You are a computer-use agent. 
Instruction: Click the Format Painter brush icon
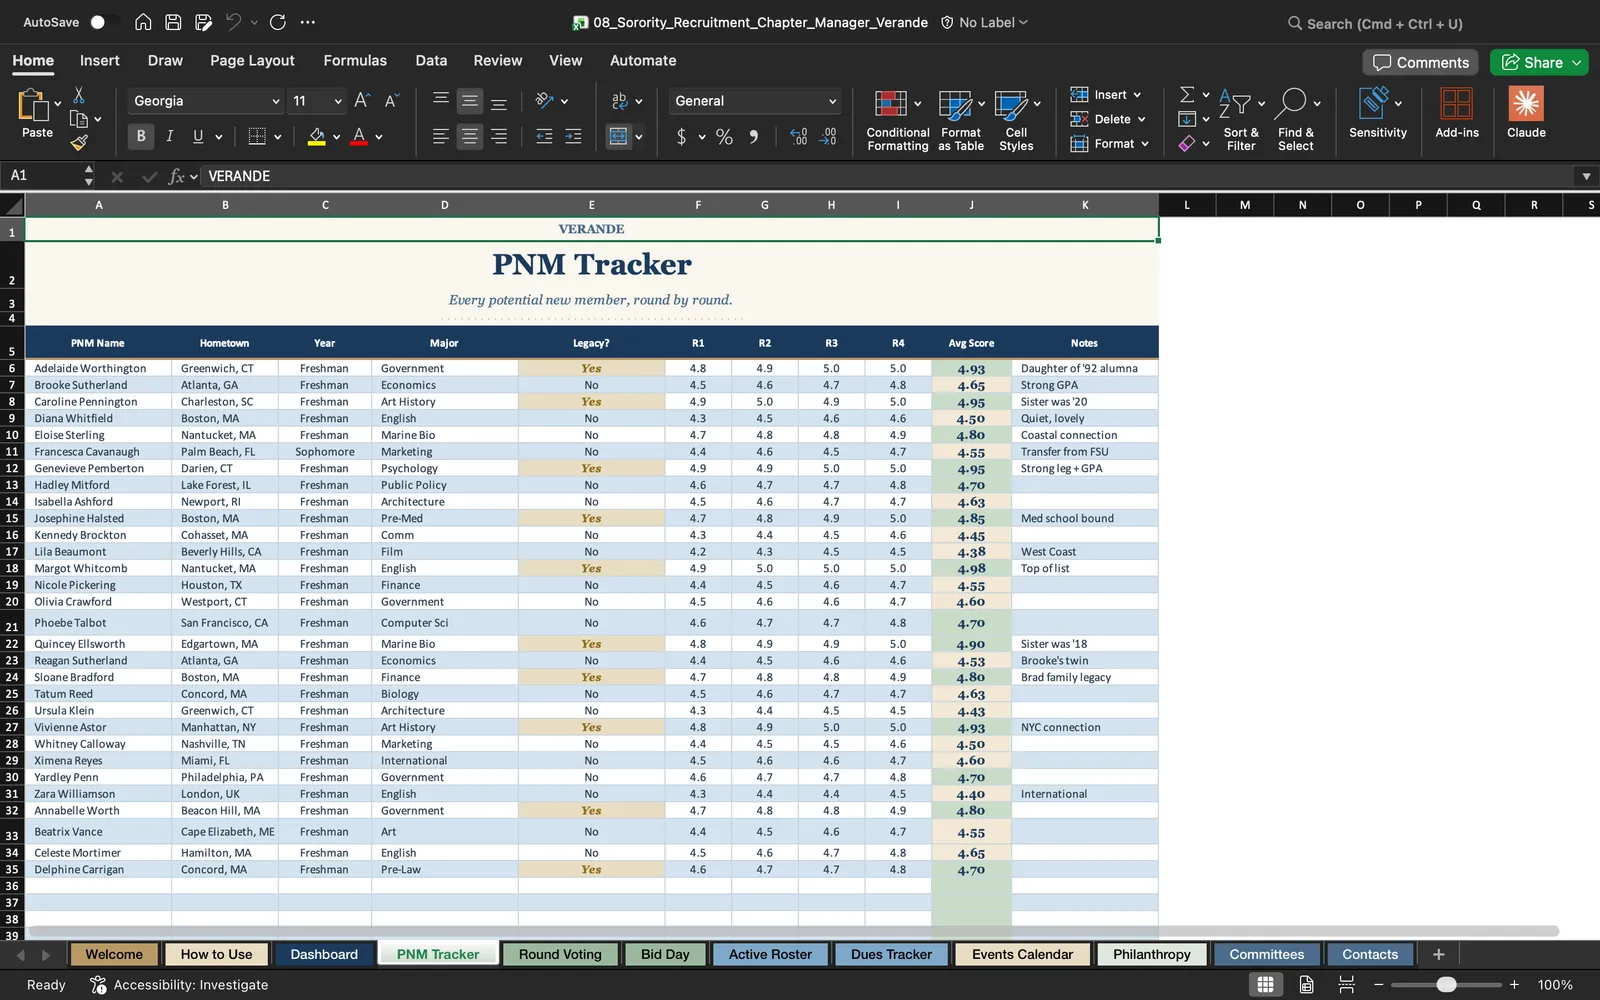click(x=79, y=143)
